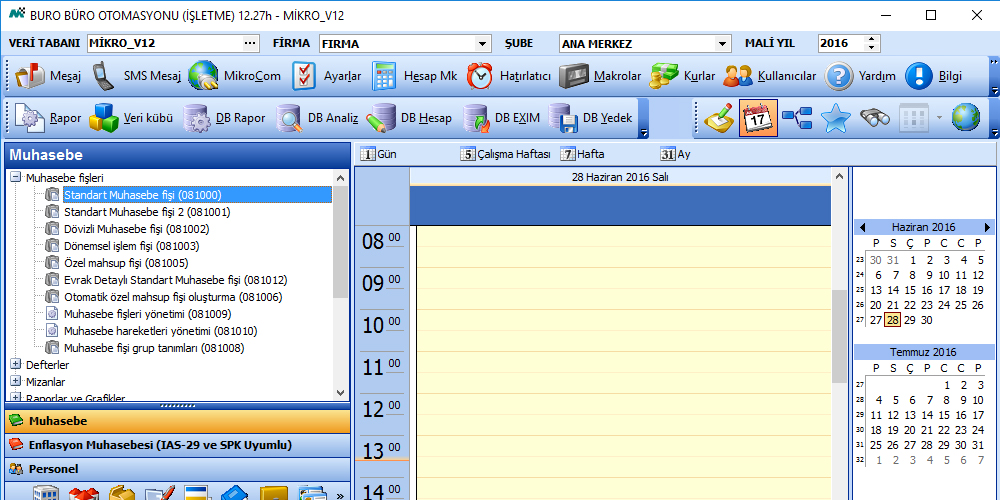Click the blue book icon in bottom strip
The image size is (1000, 500).
234,494
